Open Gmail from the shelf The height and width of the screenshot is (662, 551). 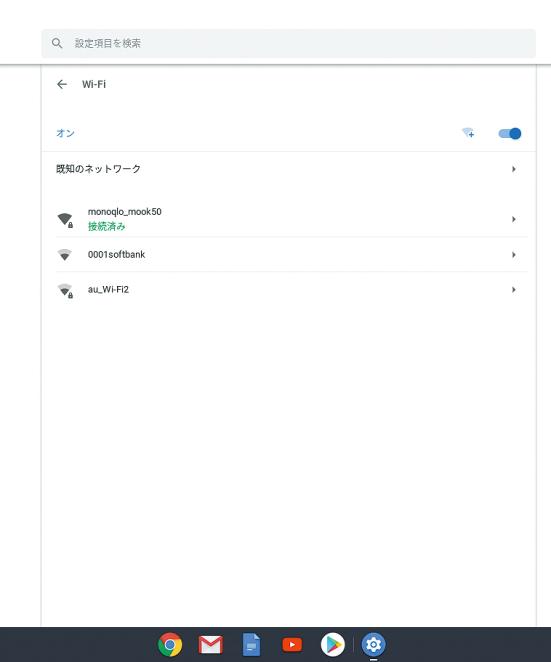click(x=210, y=645)
